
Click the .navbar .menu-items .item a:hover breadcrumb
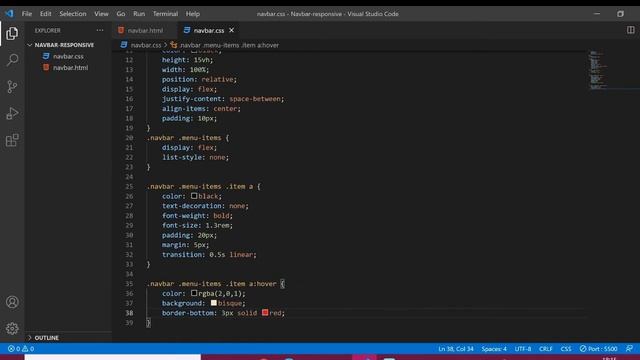[x=229, y=45]
